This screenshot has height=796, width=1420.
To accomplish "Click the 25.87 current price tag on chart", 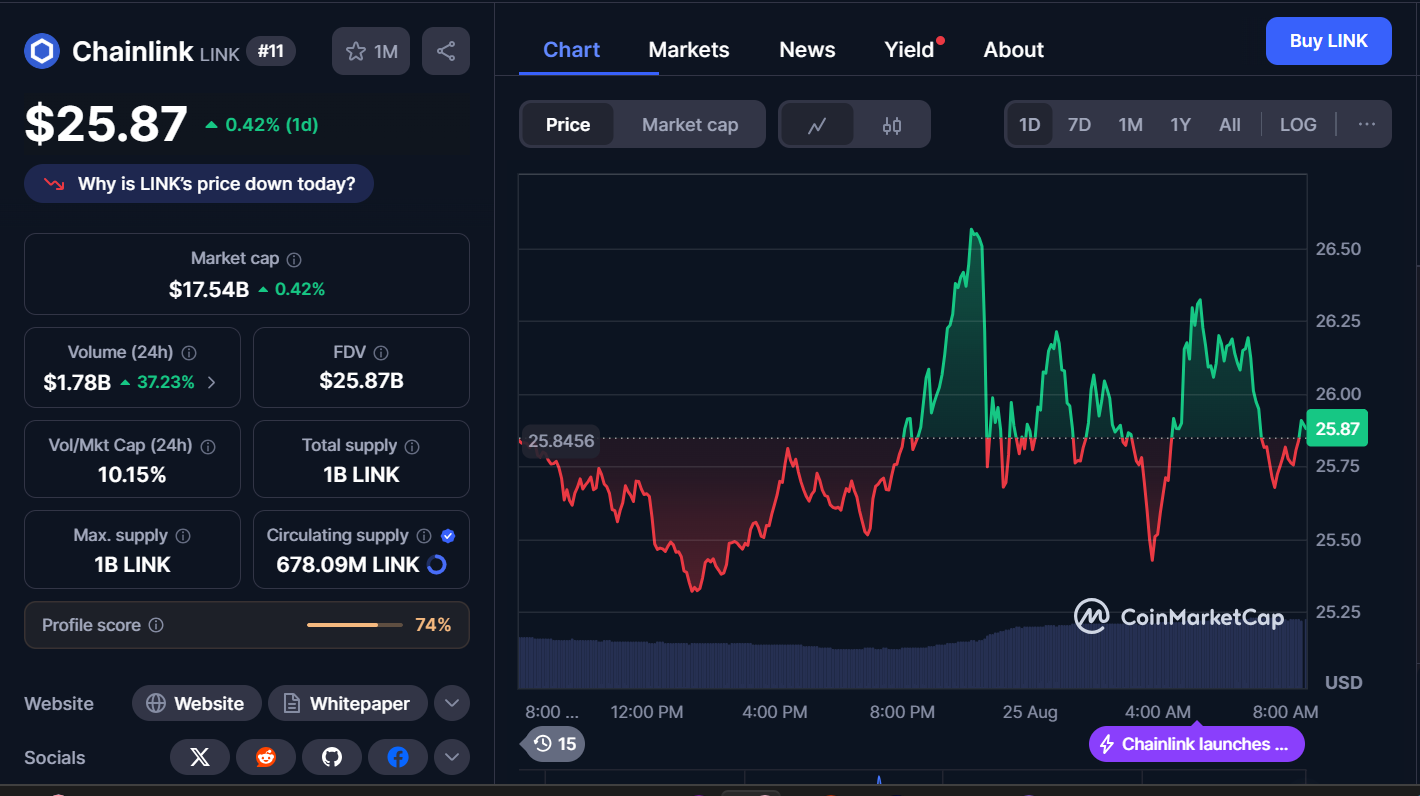I will (1337, 429).
